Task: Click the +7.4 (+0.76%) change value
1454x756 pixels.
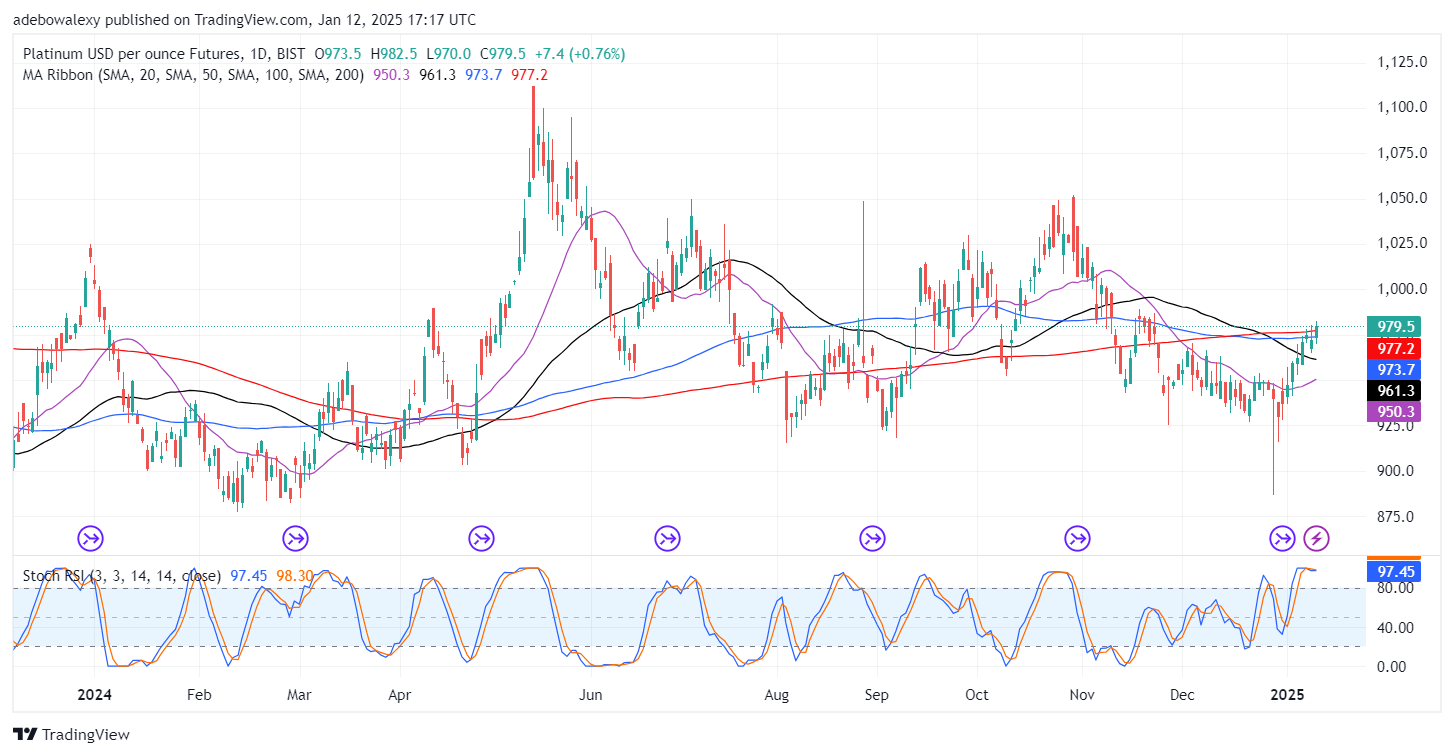Action: pyautogui.click(x=580, y=54)
